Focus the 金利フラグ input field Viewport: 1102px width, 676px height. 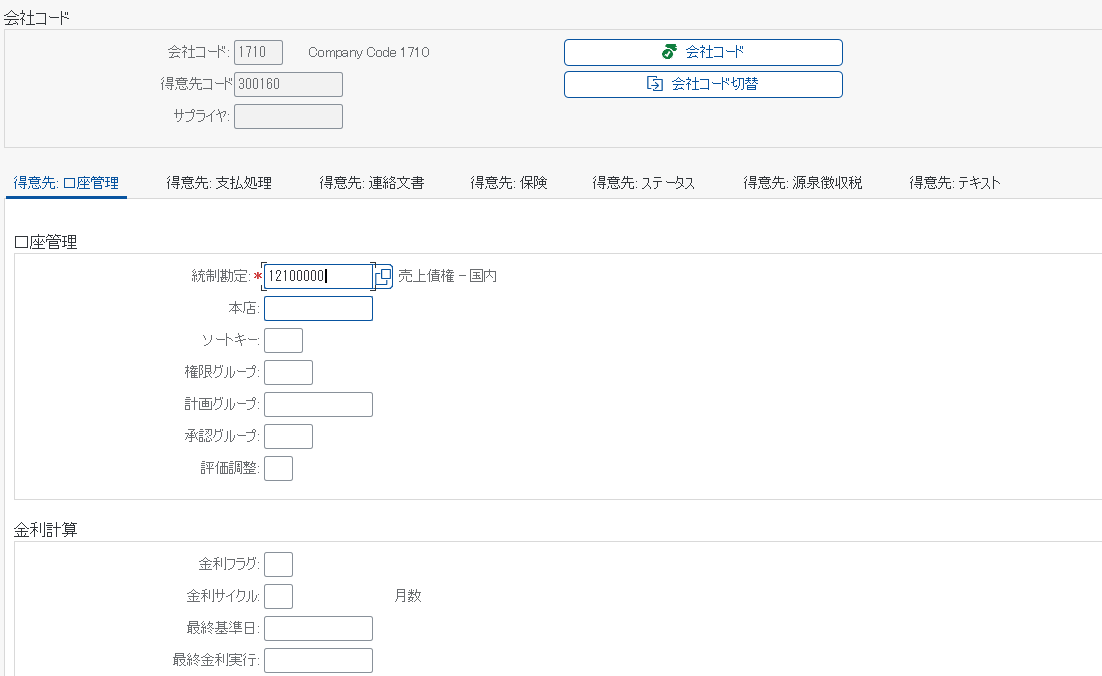point(279,564)
